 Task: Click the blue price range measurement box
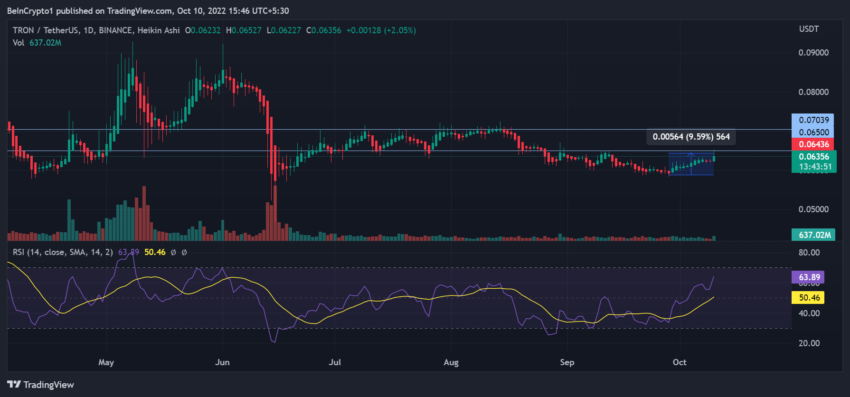click(691, 164)
